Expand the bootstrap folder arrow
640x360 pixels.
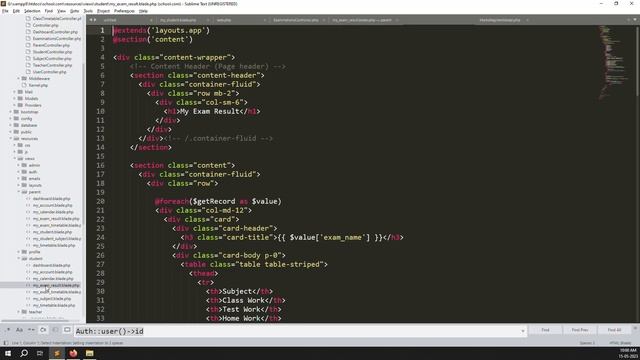pyautogui.click(x=11, y=112)
